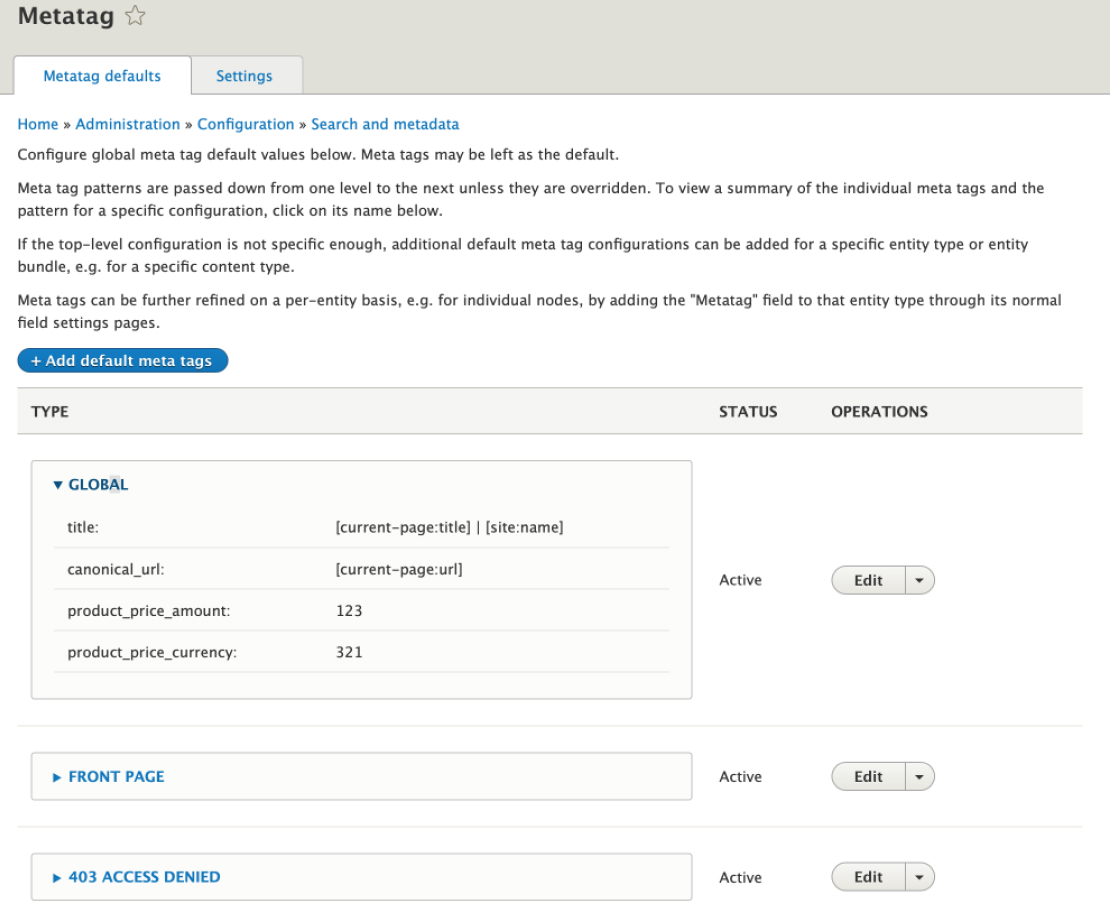This screenshot has height=918, width=1110.
Task: Open the Configuration breadcrumb link
Action: (246, 123)
